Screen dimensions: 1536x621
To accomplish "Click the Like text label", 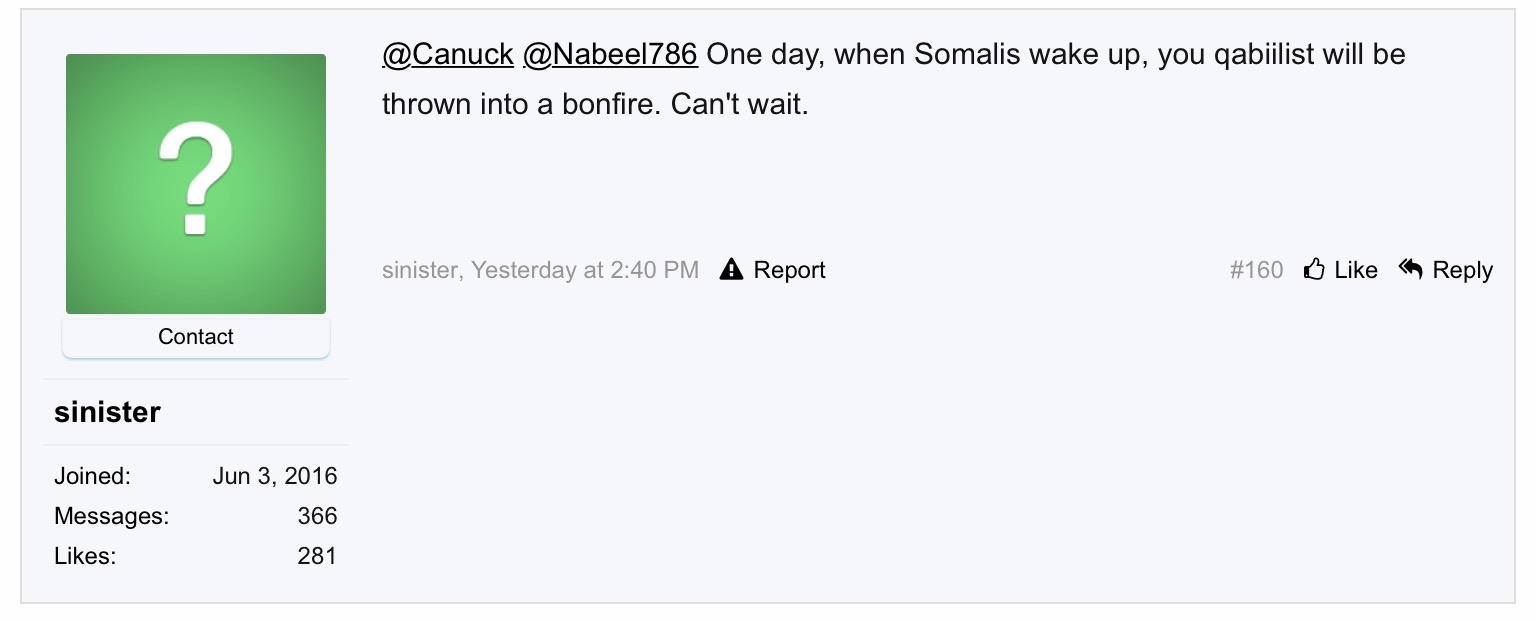I will tap(1356, 270).
